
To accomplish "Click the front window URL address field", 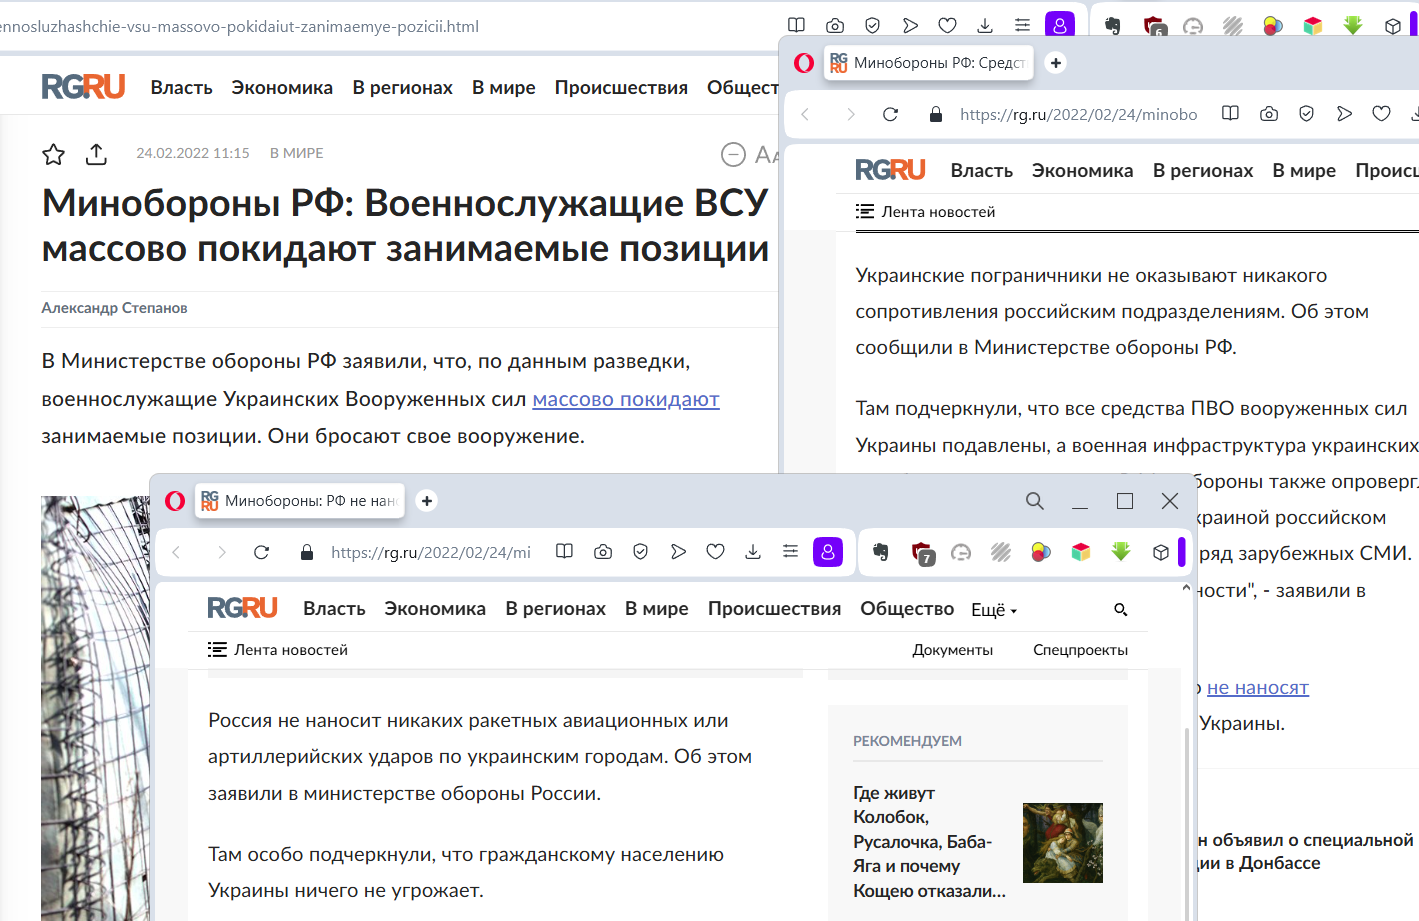I will (430, 552).
